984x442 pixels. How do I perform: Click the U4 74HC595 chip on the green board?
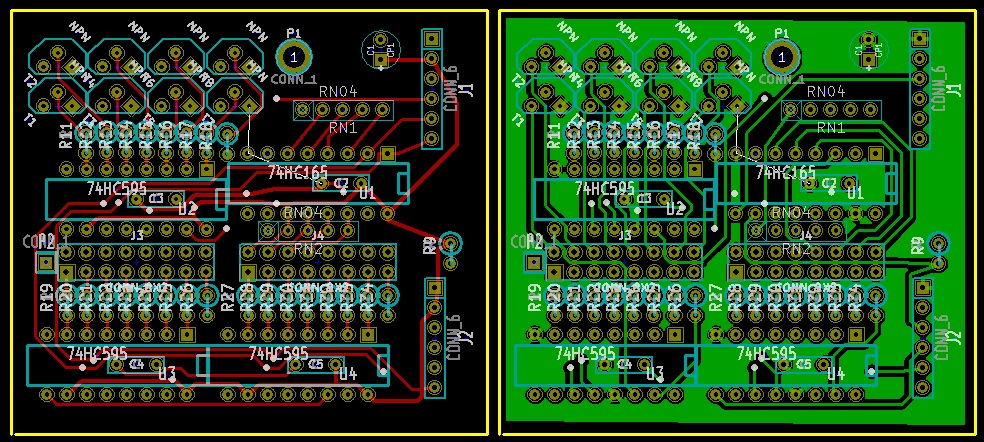pos(785,364)
